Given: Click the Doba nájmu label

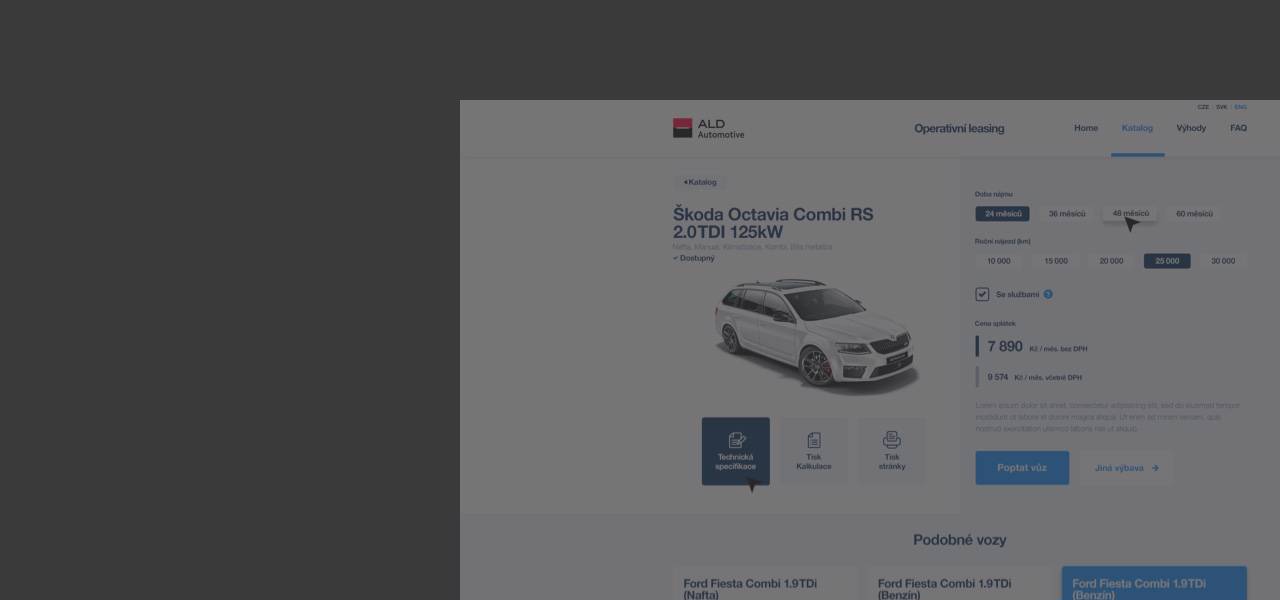Looking at the screenshot, I should pos(994,194).
